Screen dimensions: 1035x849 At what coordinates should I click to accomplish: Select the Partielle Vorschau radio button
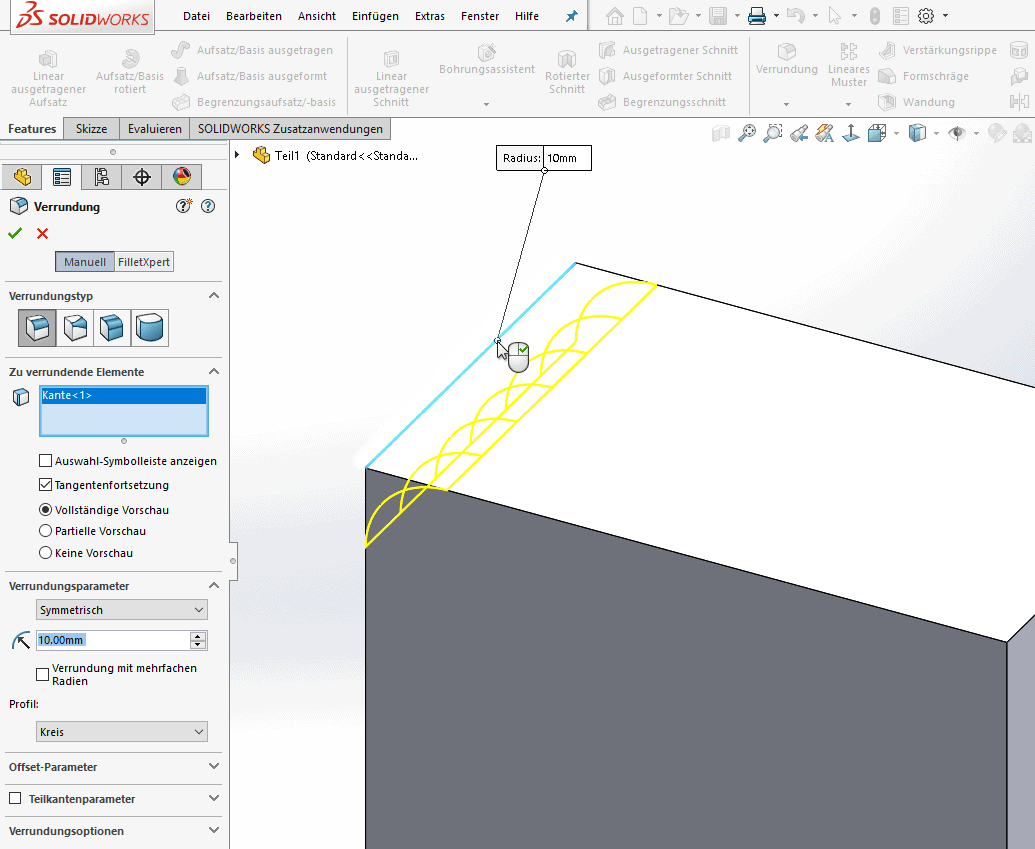(44, 531)
